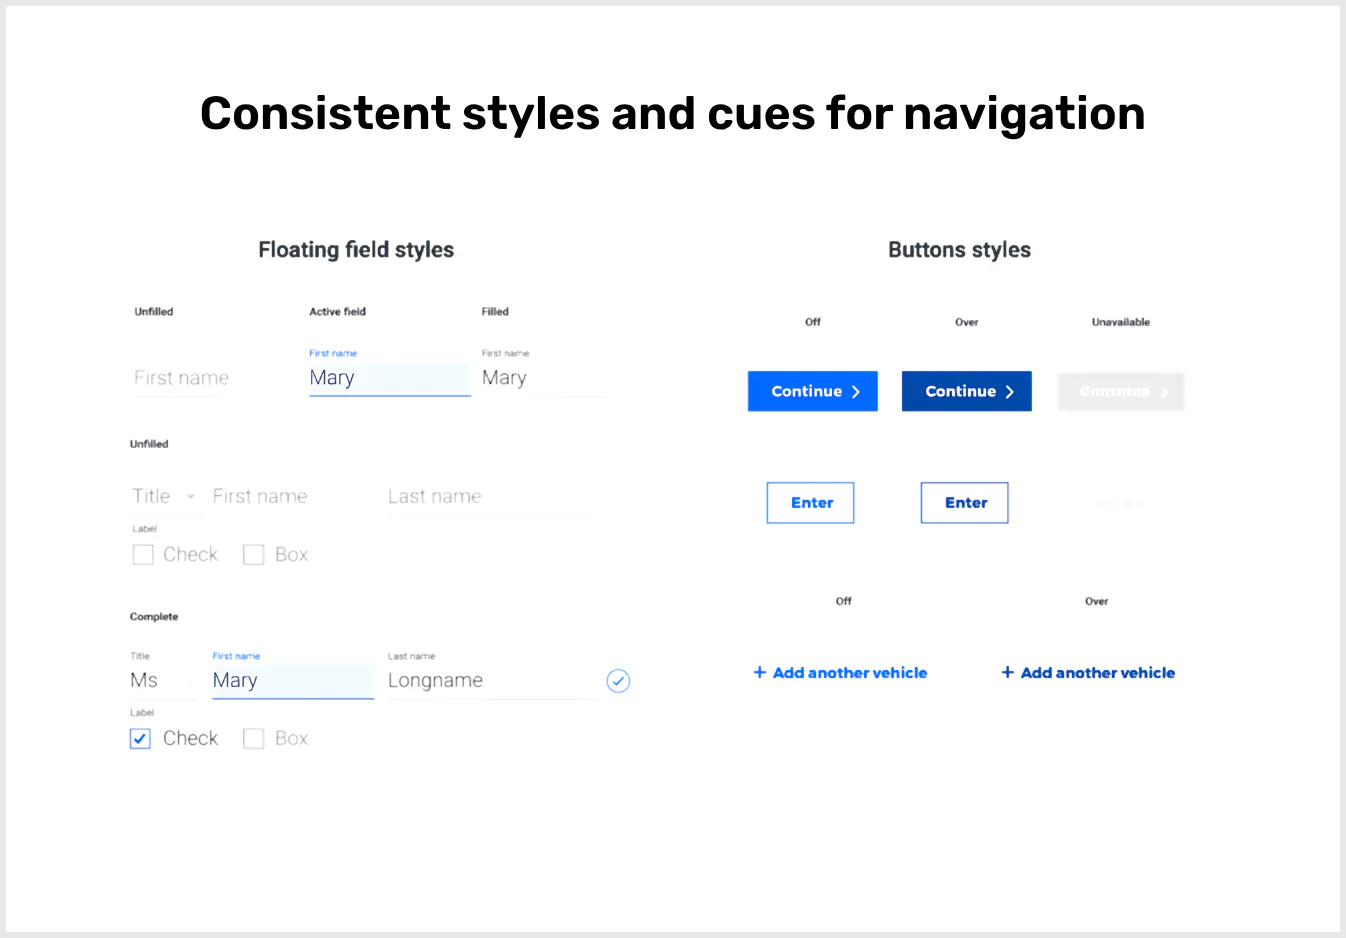Click the 'Filled' label
This screenshot has width=1346, height=938.
pyautogui.click(x=495, y=312)
